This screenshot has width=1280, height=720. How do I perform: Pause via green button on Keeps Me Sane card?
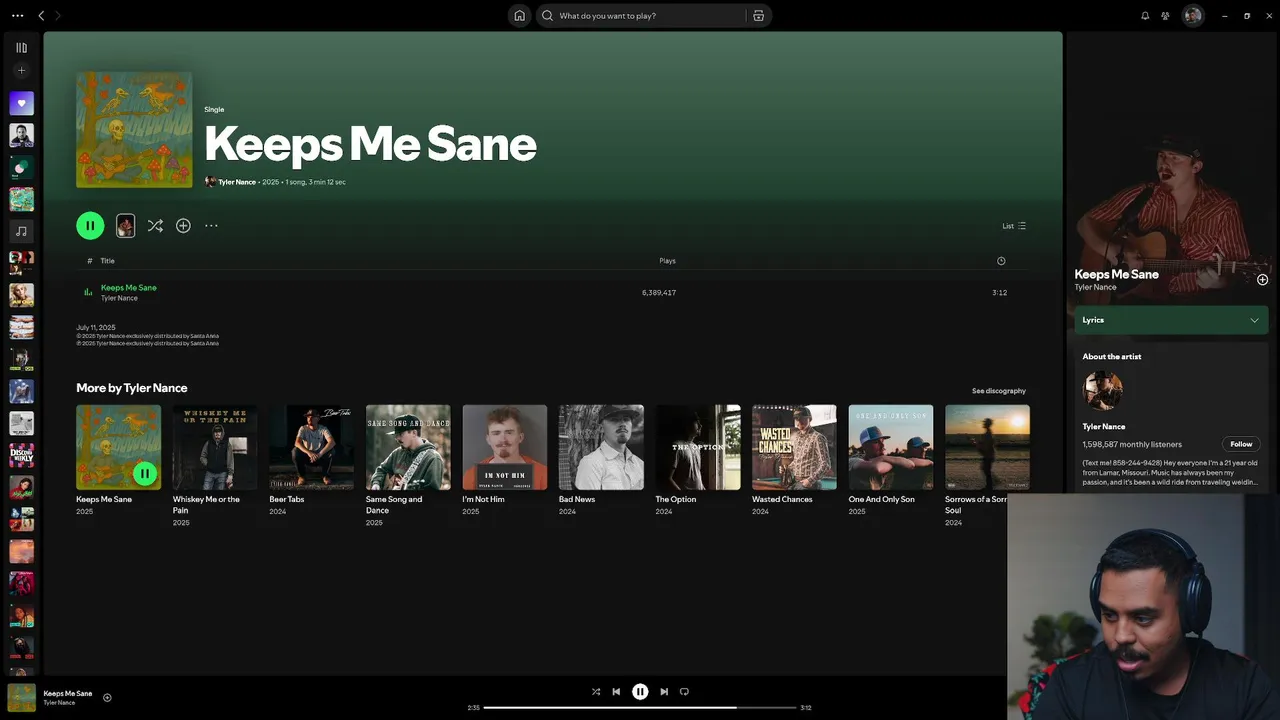pyautogui.click(x=145, y=474)
